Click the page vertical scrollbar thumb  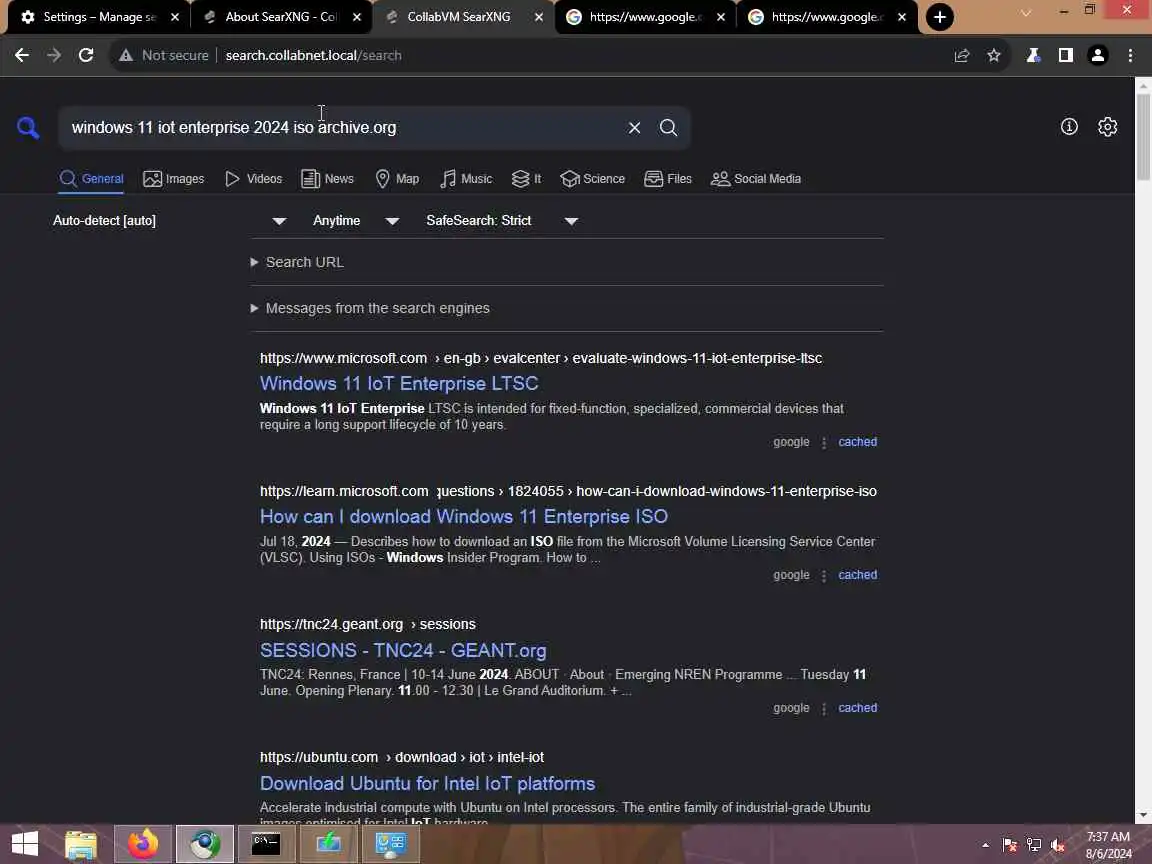tap(1143, 136)
